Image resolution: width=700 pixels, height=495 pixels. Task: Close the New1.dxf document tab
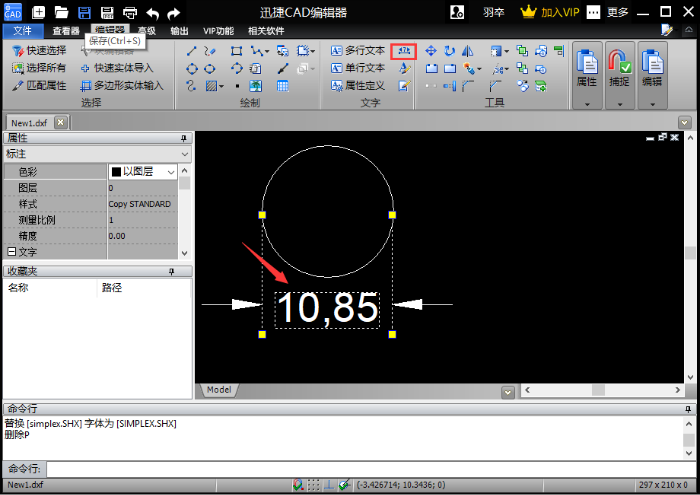[61, 122]
